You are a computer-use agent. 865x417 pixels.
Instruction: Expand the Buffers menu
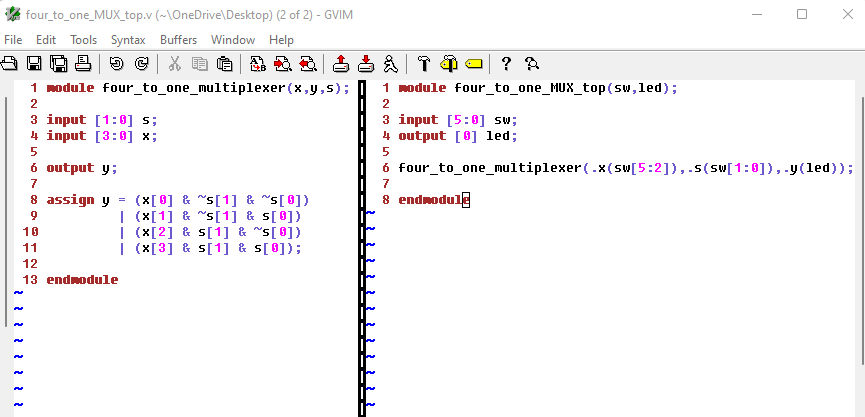click(x=178, y=40)
